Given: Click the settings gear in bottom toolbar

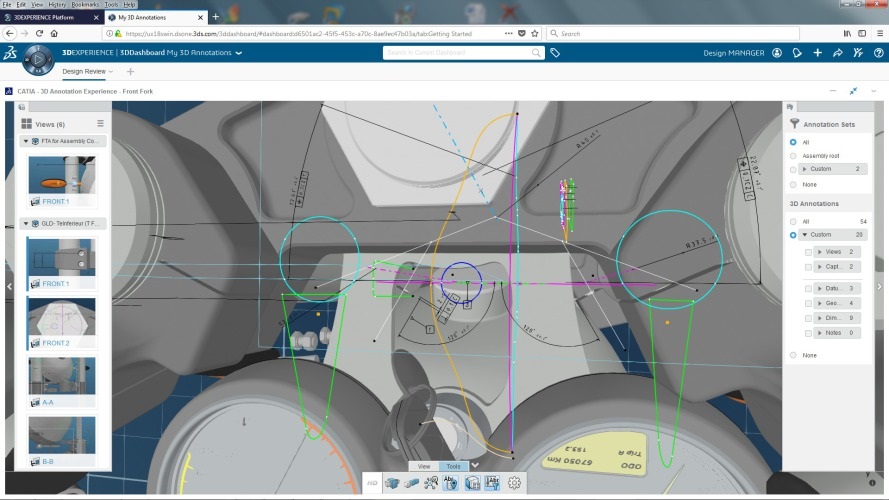Looking at the screenshot, I should (x=515, y=483).
